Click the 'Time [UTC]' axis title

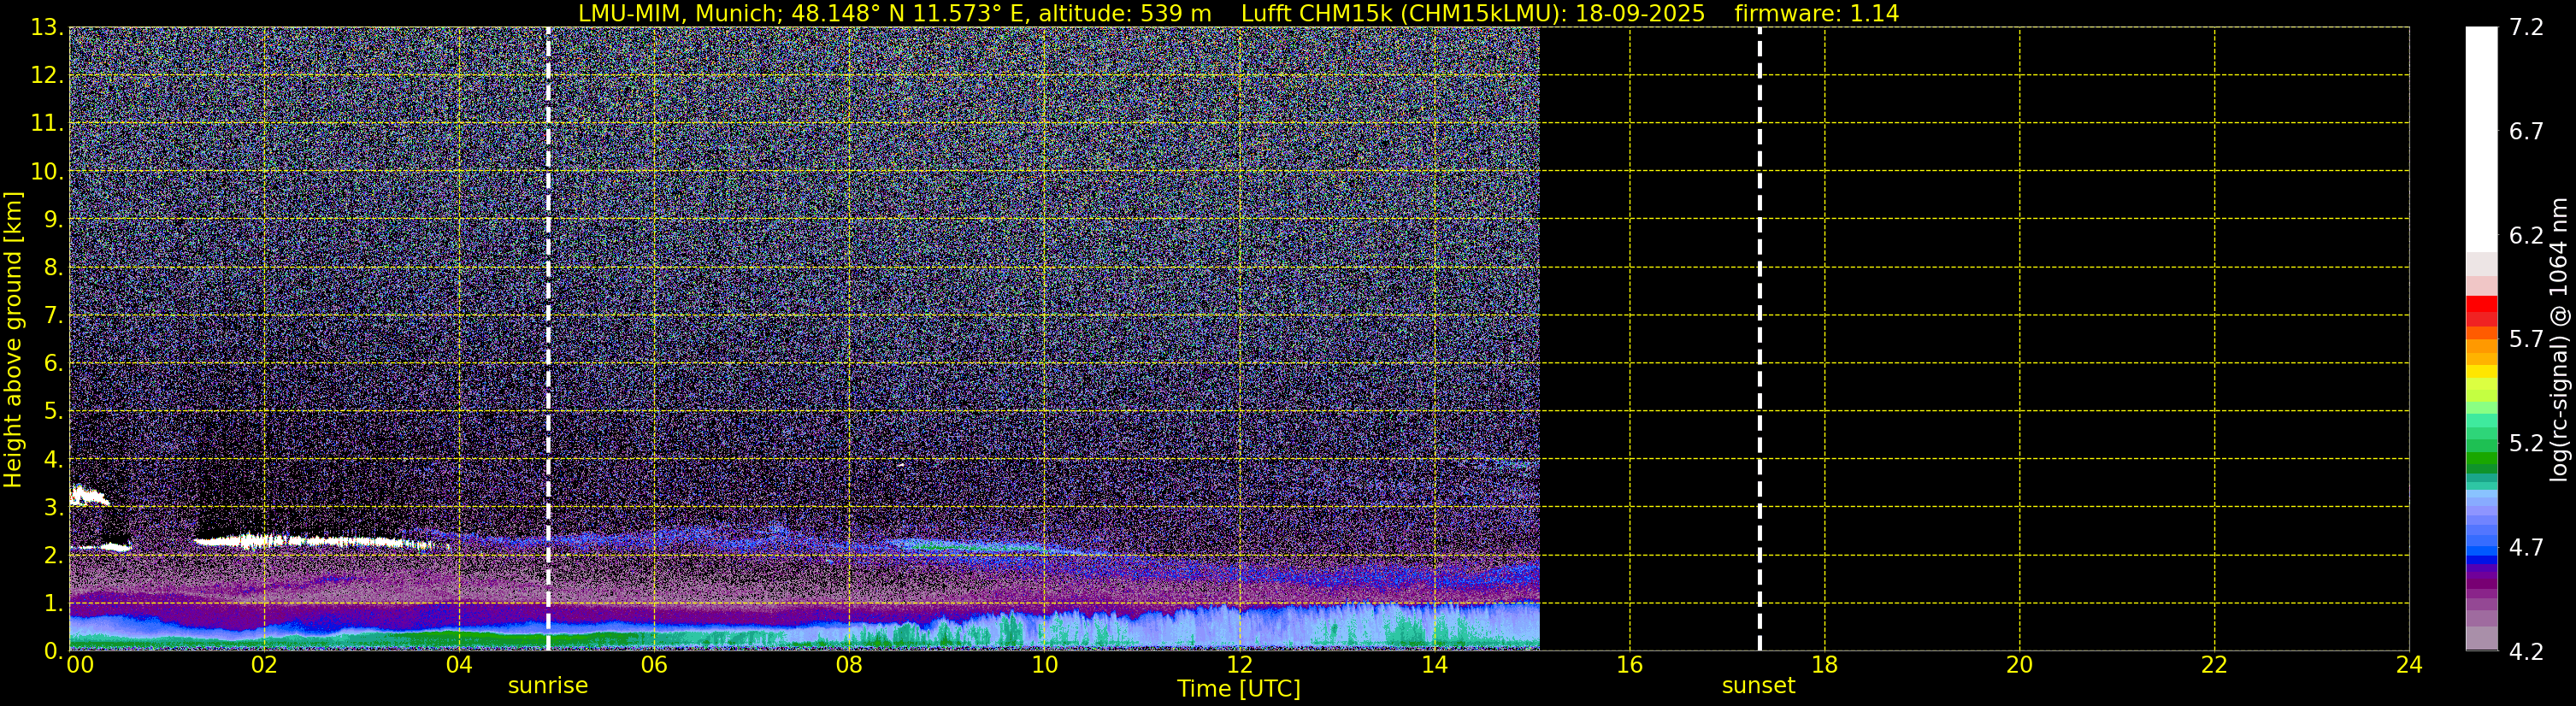tap(1239, 689)
